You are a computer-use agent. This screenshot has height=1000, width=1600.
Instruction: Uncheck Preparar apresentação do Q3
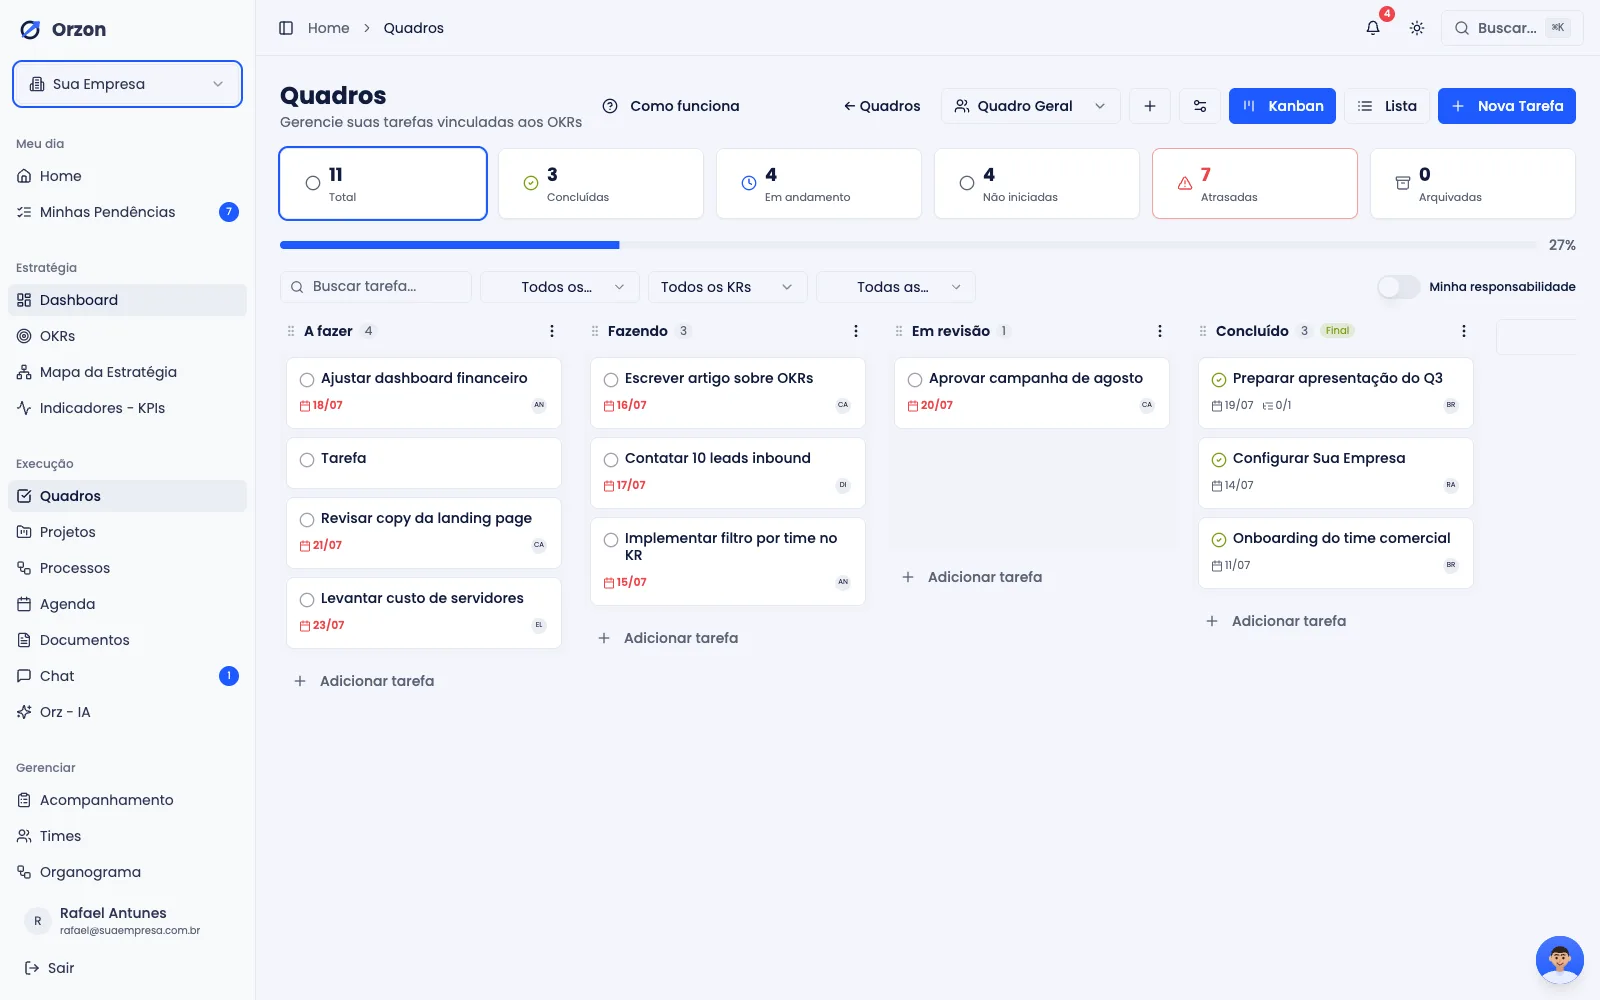tap(1219, 379)
